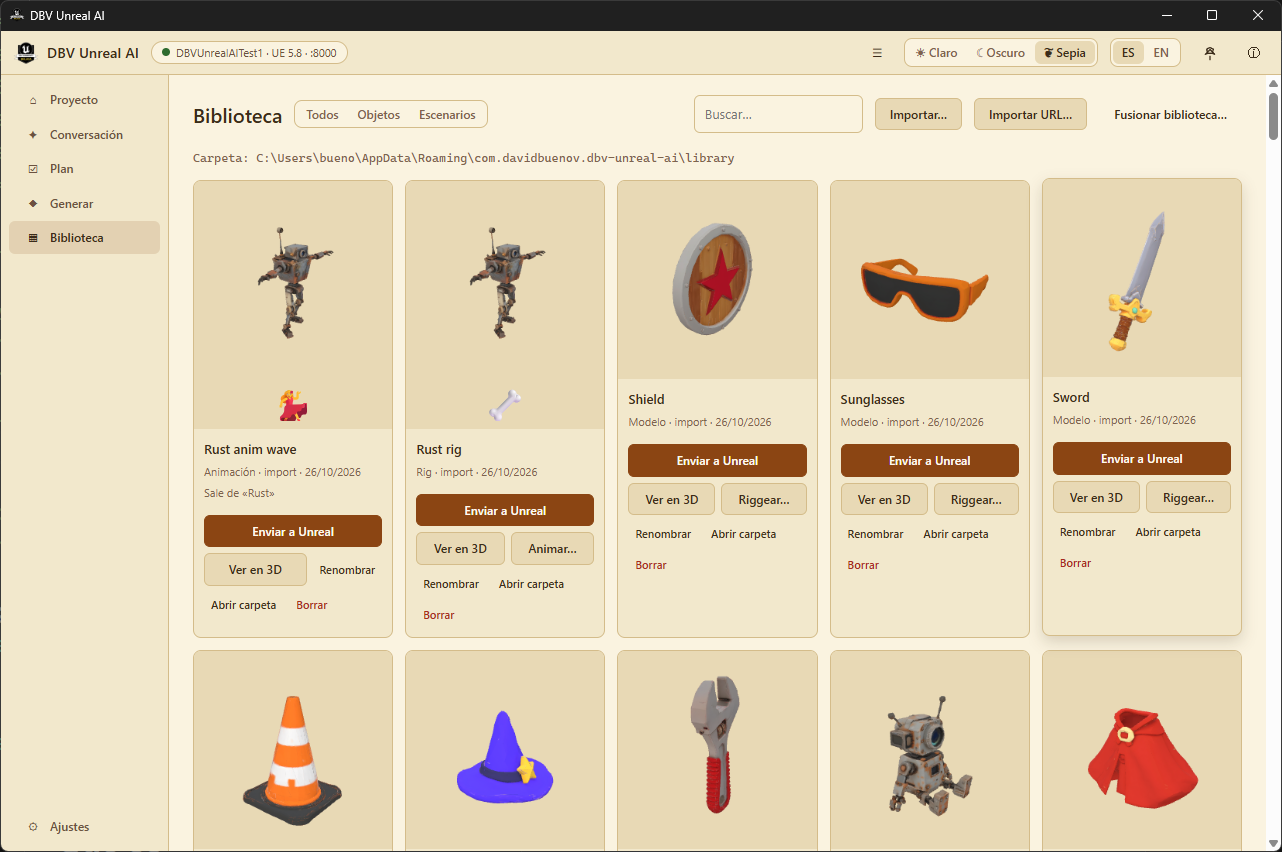Image resolution: width=1282 pixels, height=852 pixels.
Task: Click Borrar on the Shield card
Action: pyautogui.click(x=651, y=565)
